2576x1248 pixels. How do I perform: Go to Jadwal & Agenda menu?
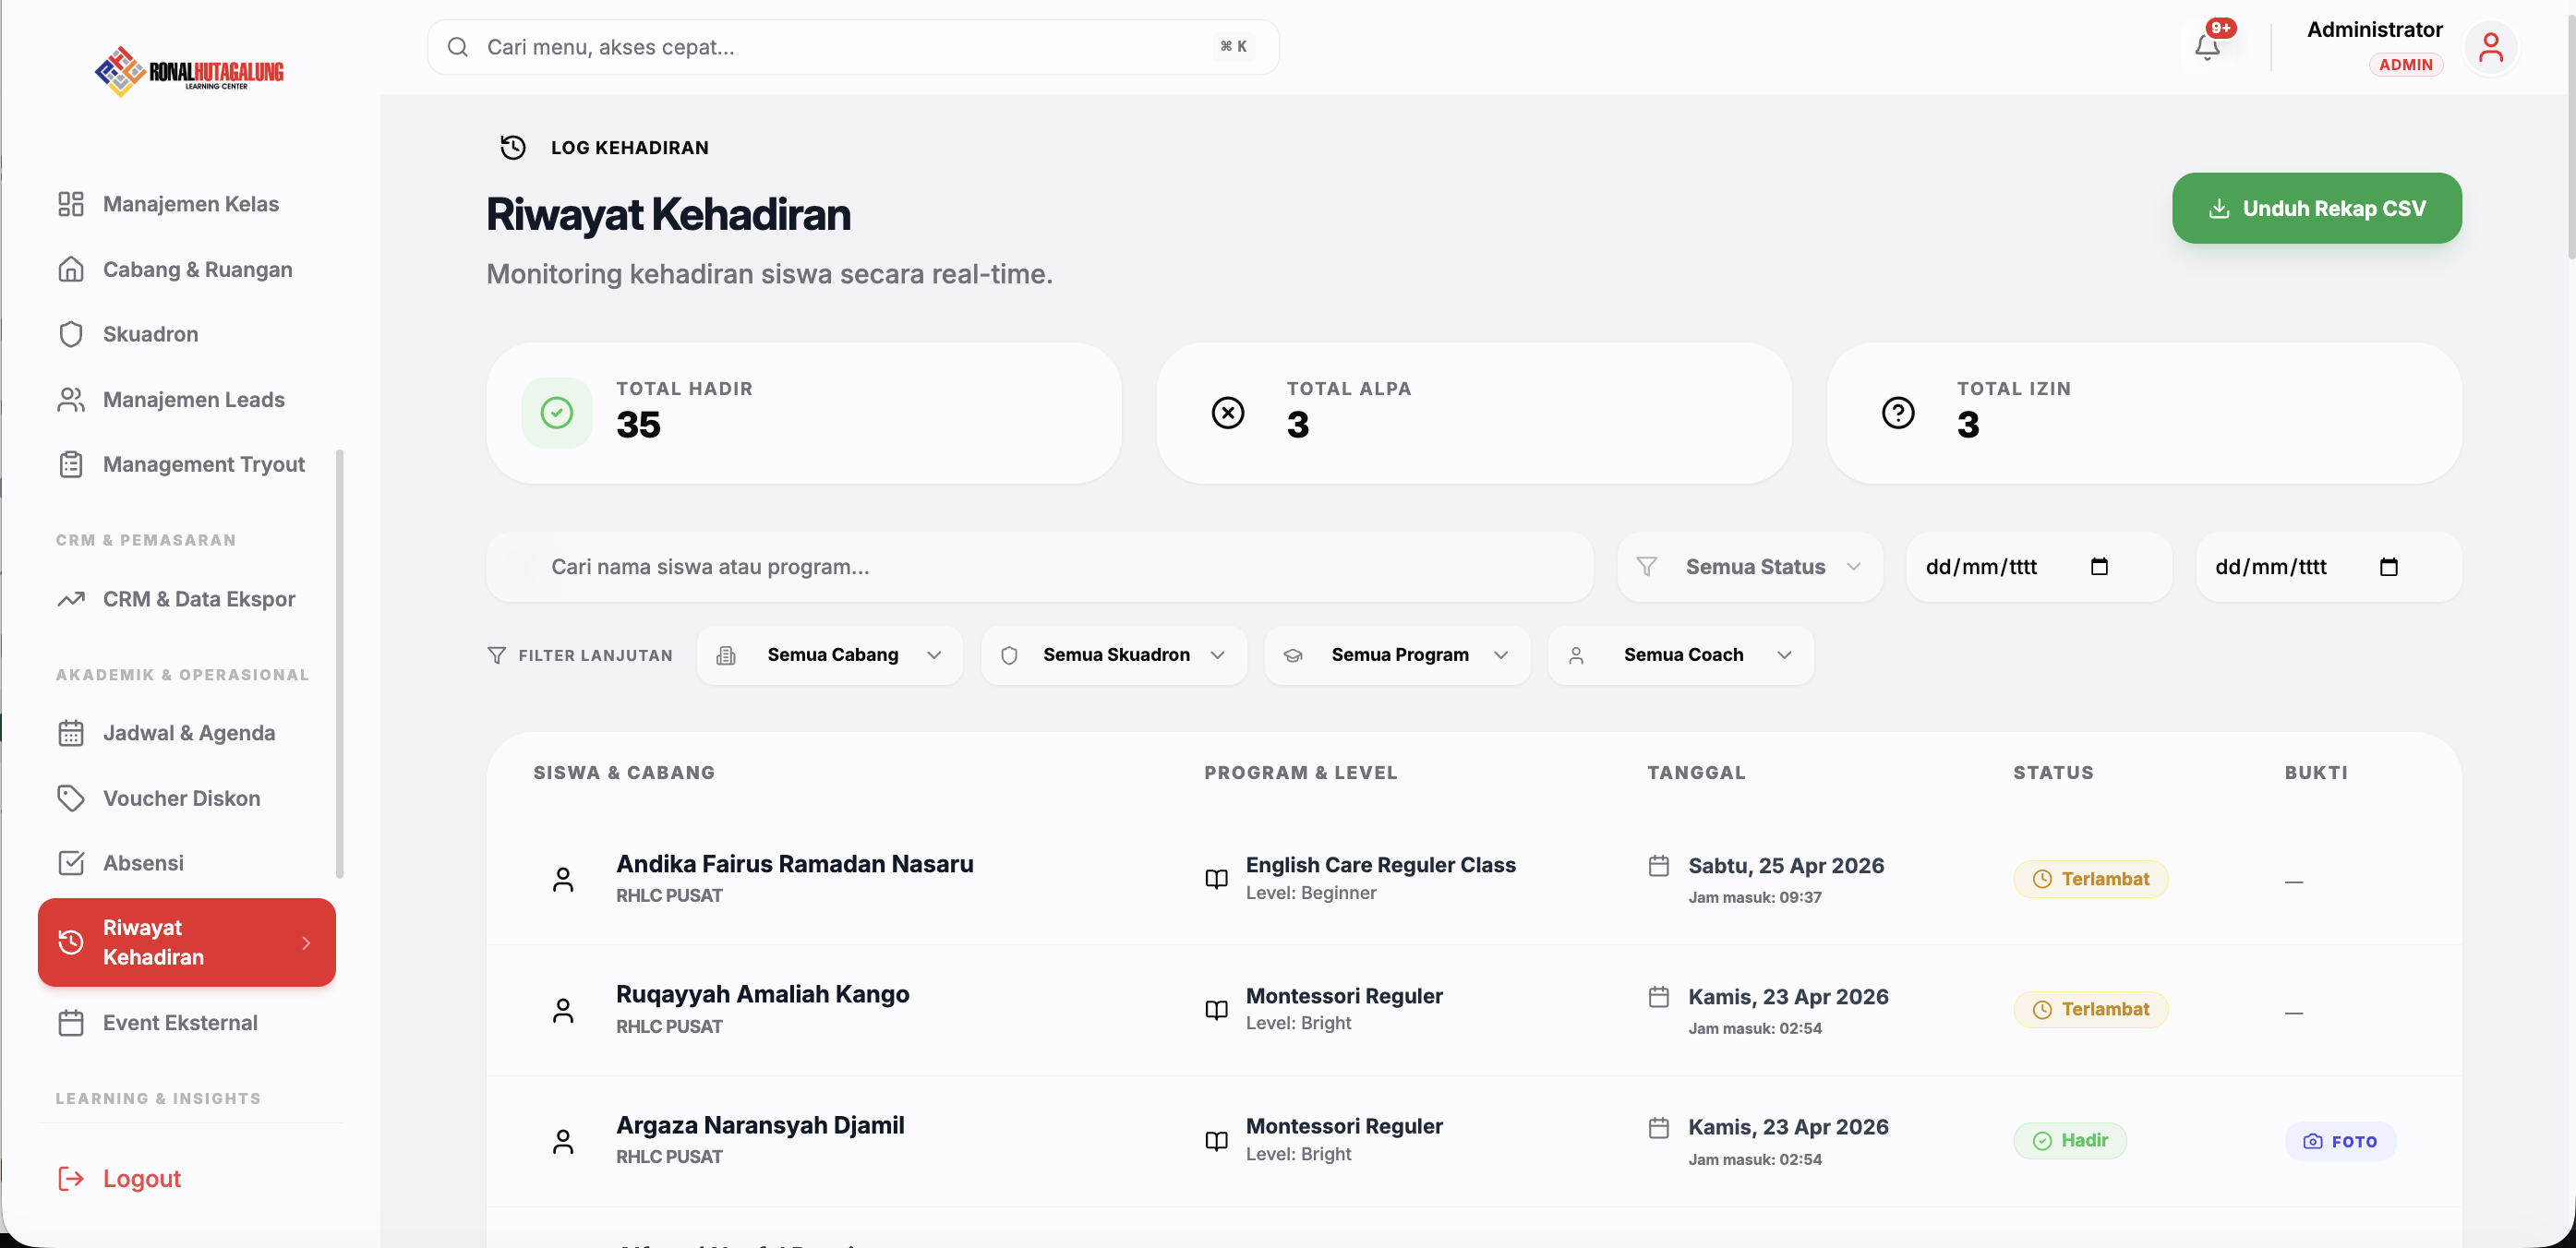point(188,733)
